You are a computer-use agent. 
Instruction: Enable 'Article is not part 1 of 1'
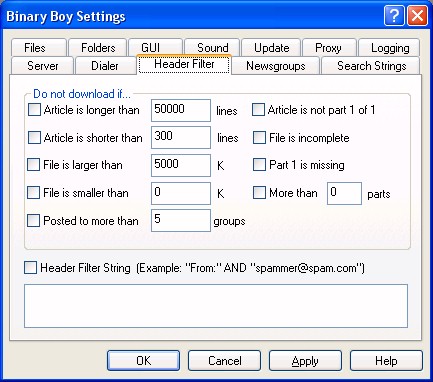[x=258, y=110]
